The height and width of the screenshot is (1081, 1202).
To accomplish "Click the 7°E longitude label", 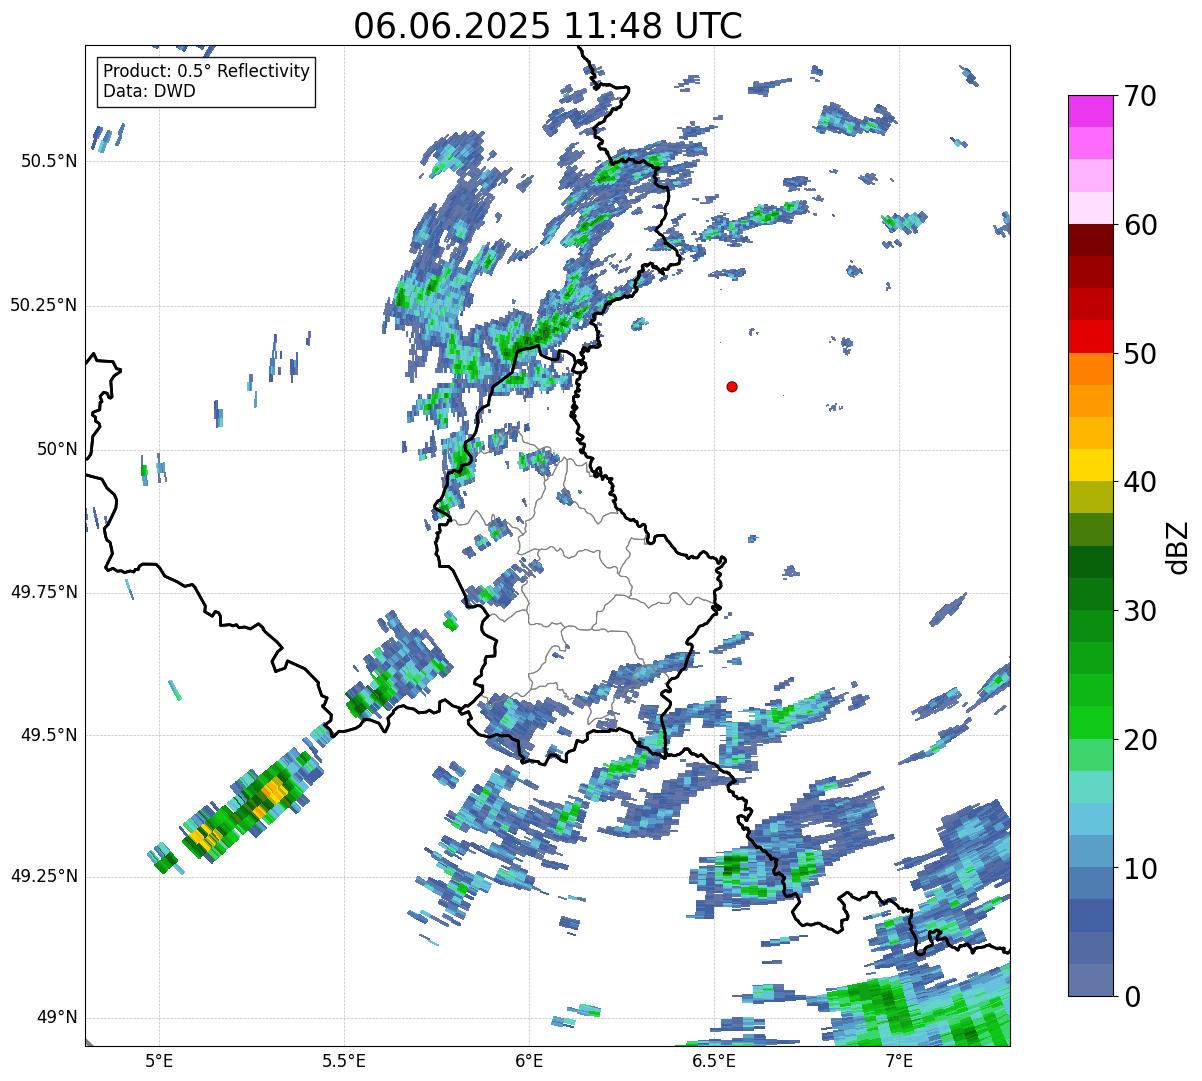I will point(899,1060).
